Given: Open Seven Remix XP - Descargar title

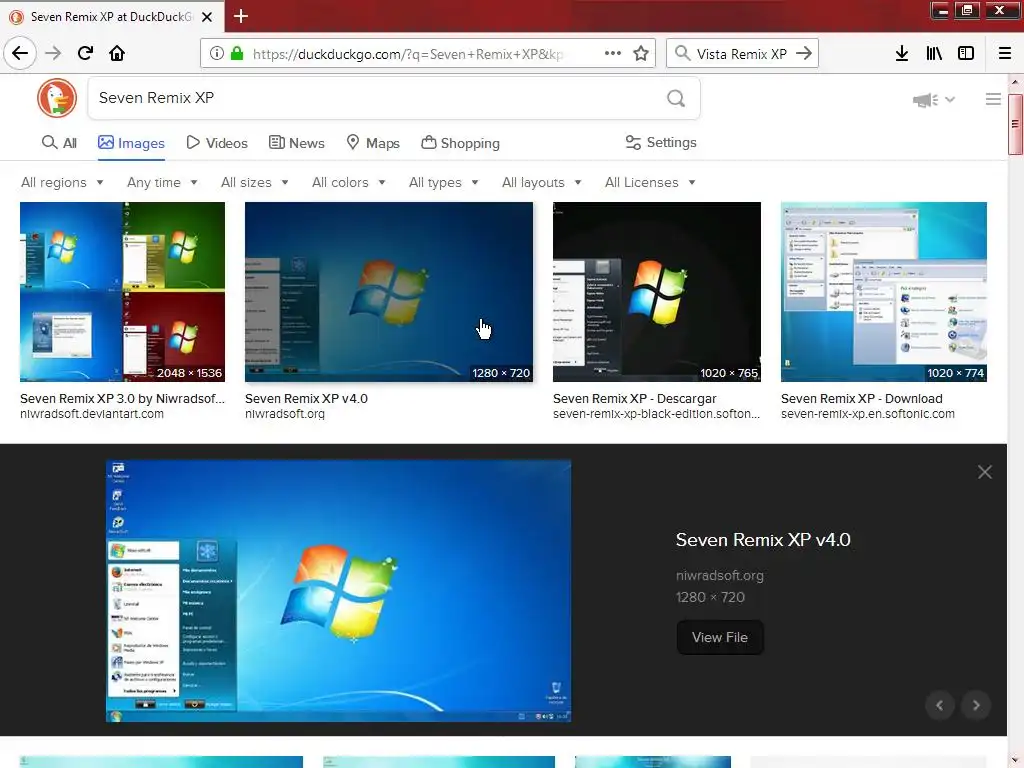Looking at the screenshot, I should (x=635, y=398).
